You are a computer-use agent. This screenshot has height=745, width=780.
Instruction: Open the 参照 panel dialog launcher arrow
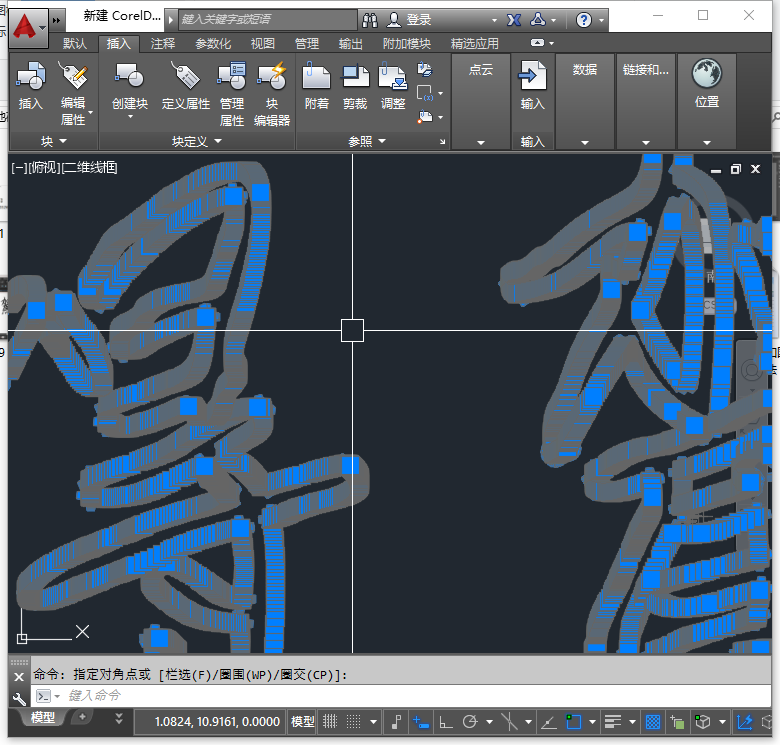[442, 142]
